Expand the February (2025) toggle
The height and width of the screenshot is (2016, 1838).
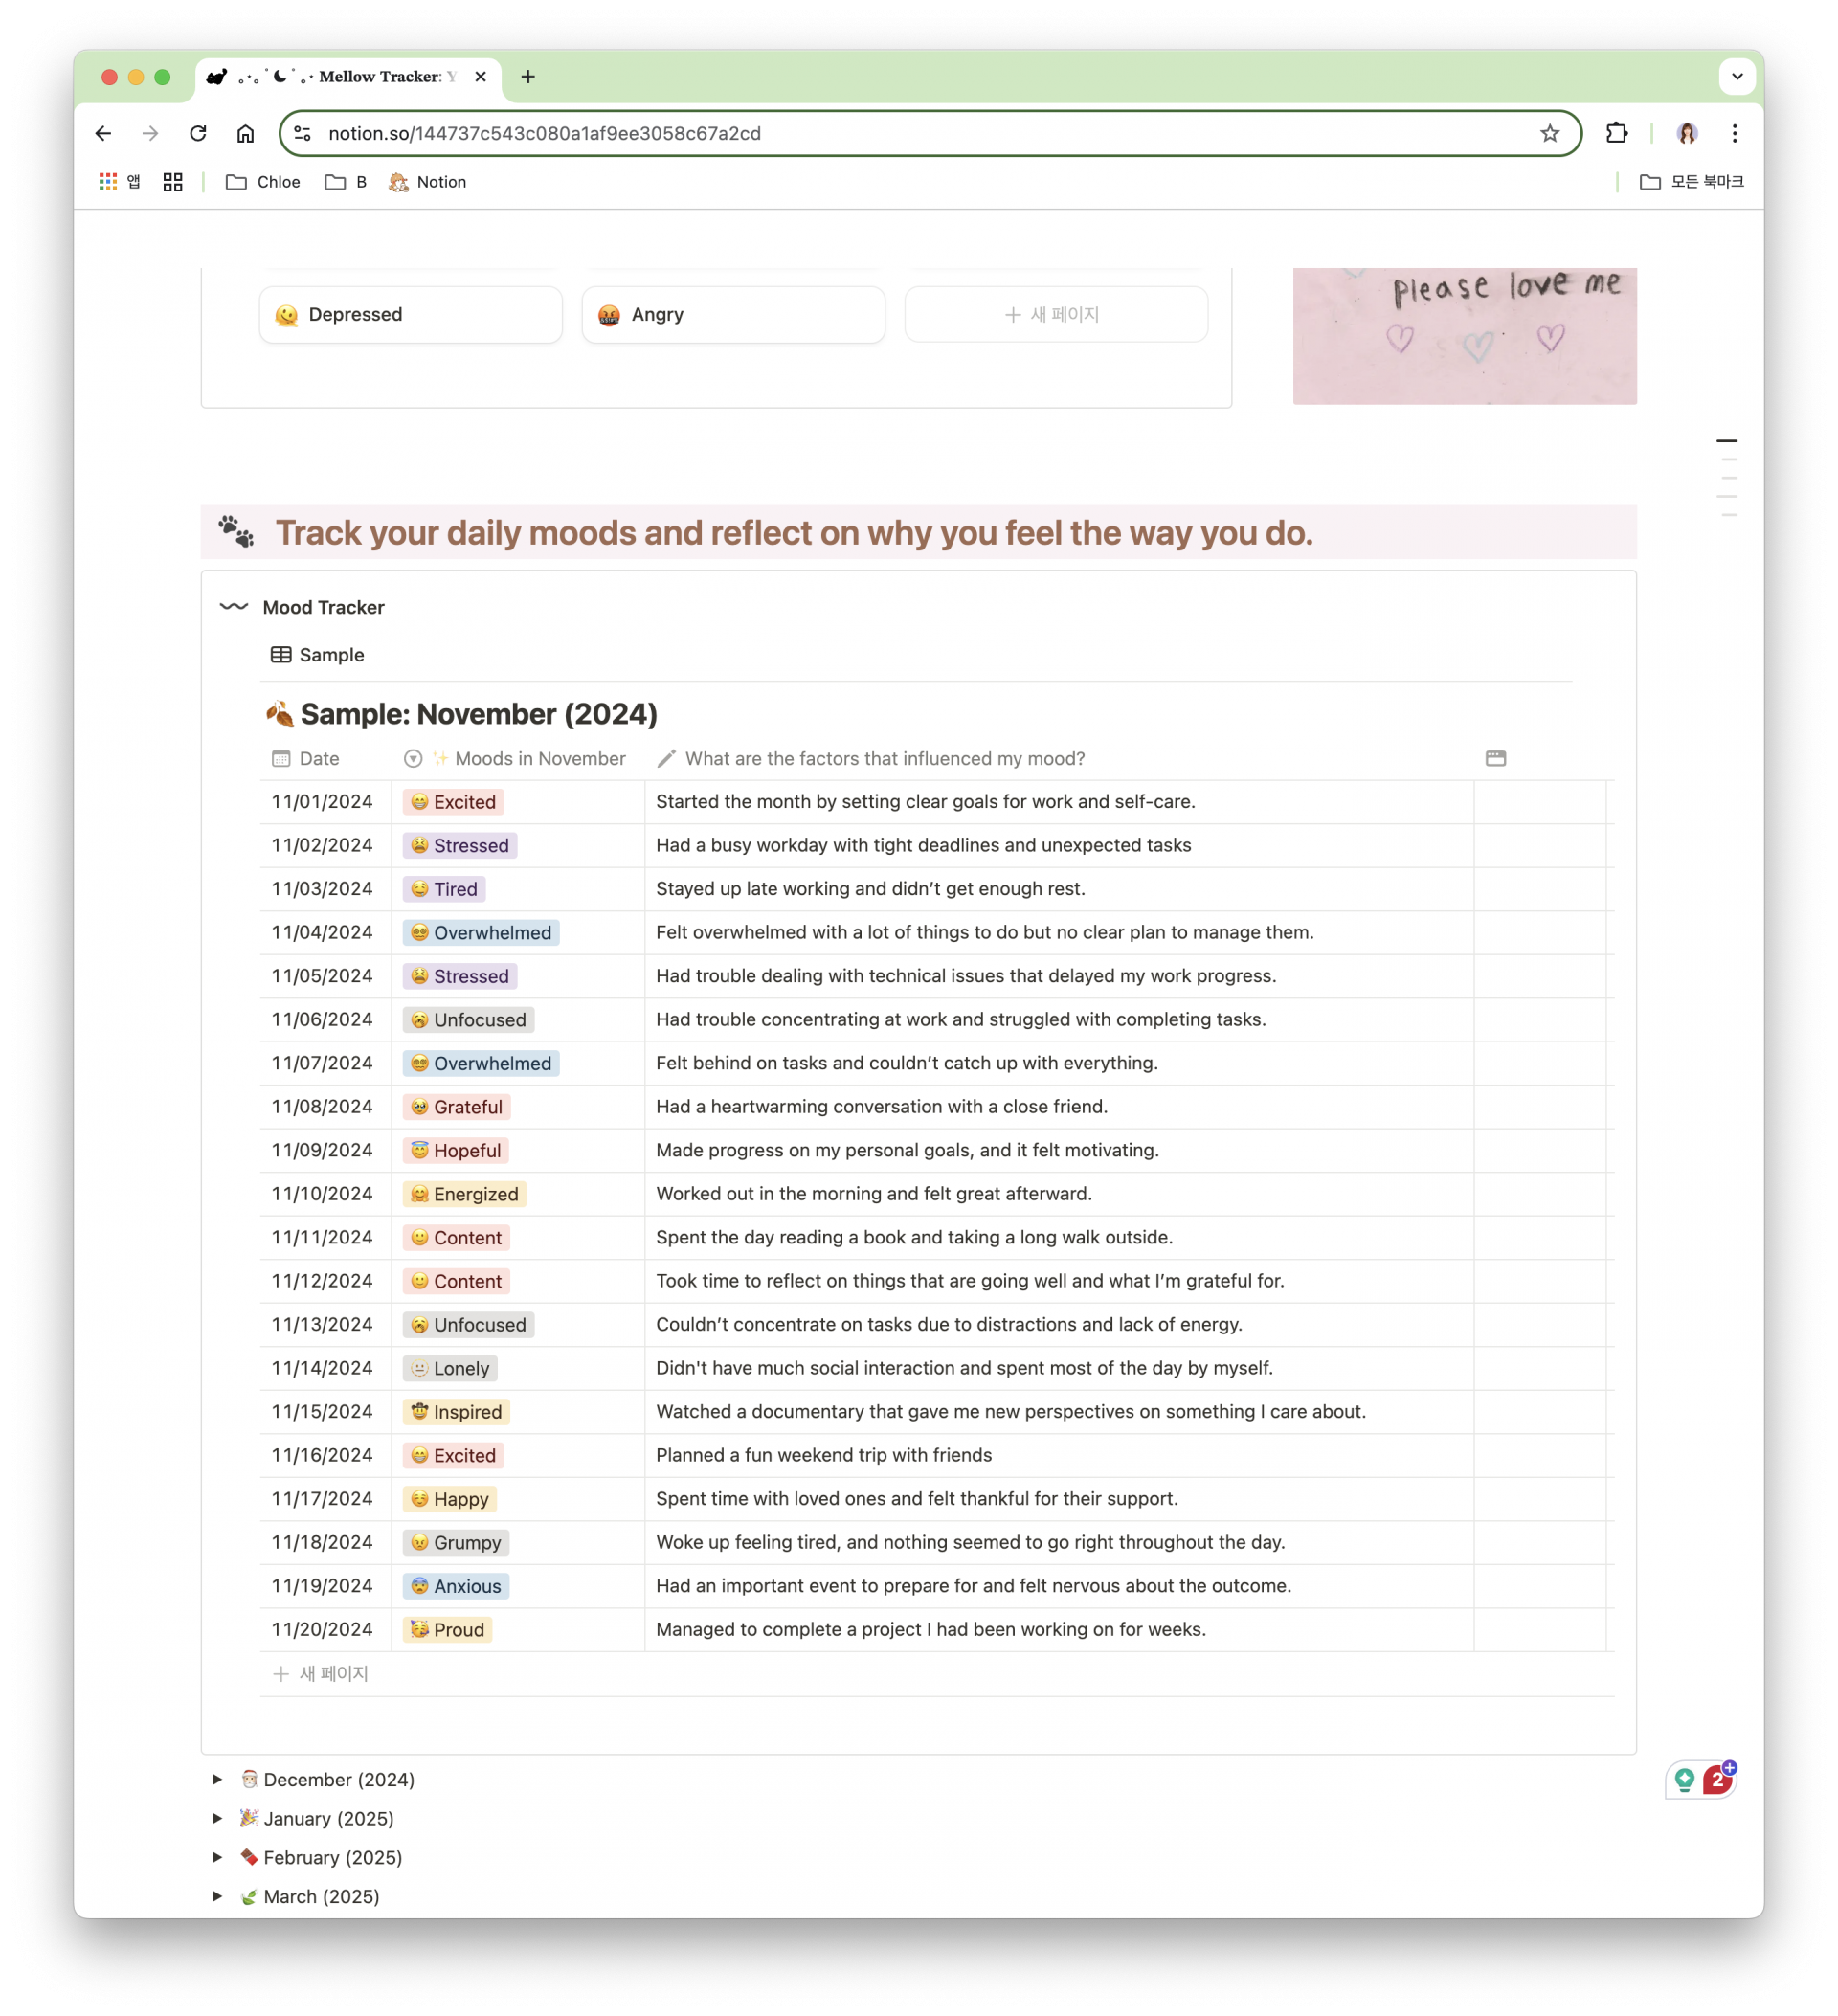click(x=217, y=1857)
